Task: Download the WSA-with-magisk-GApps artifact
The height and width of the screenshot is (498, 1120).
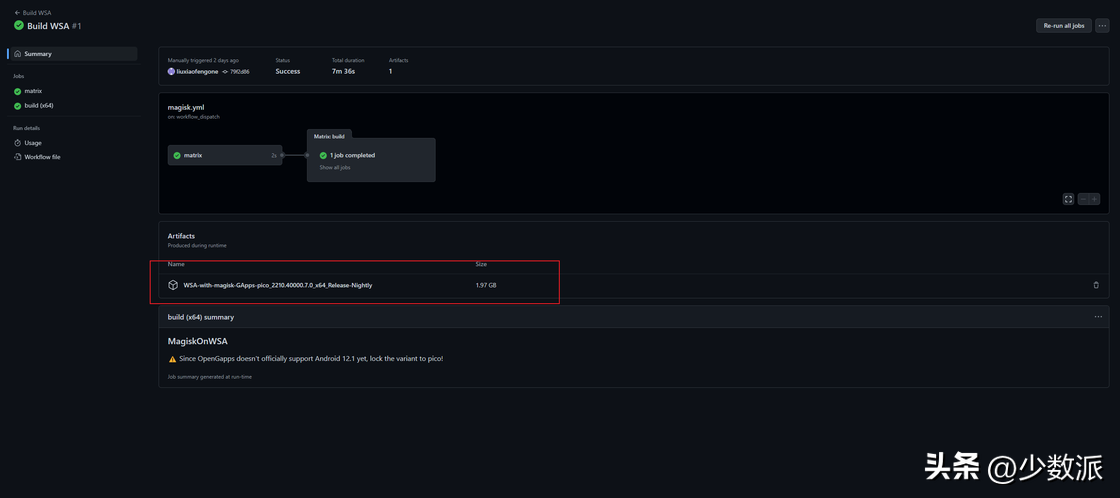Action: coord(278,285)
